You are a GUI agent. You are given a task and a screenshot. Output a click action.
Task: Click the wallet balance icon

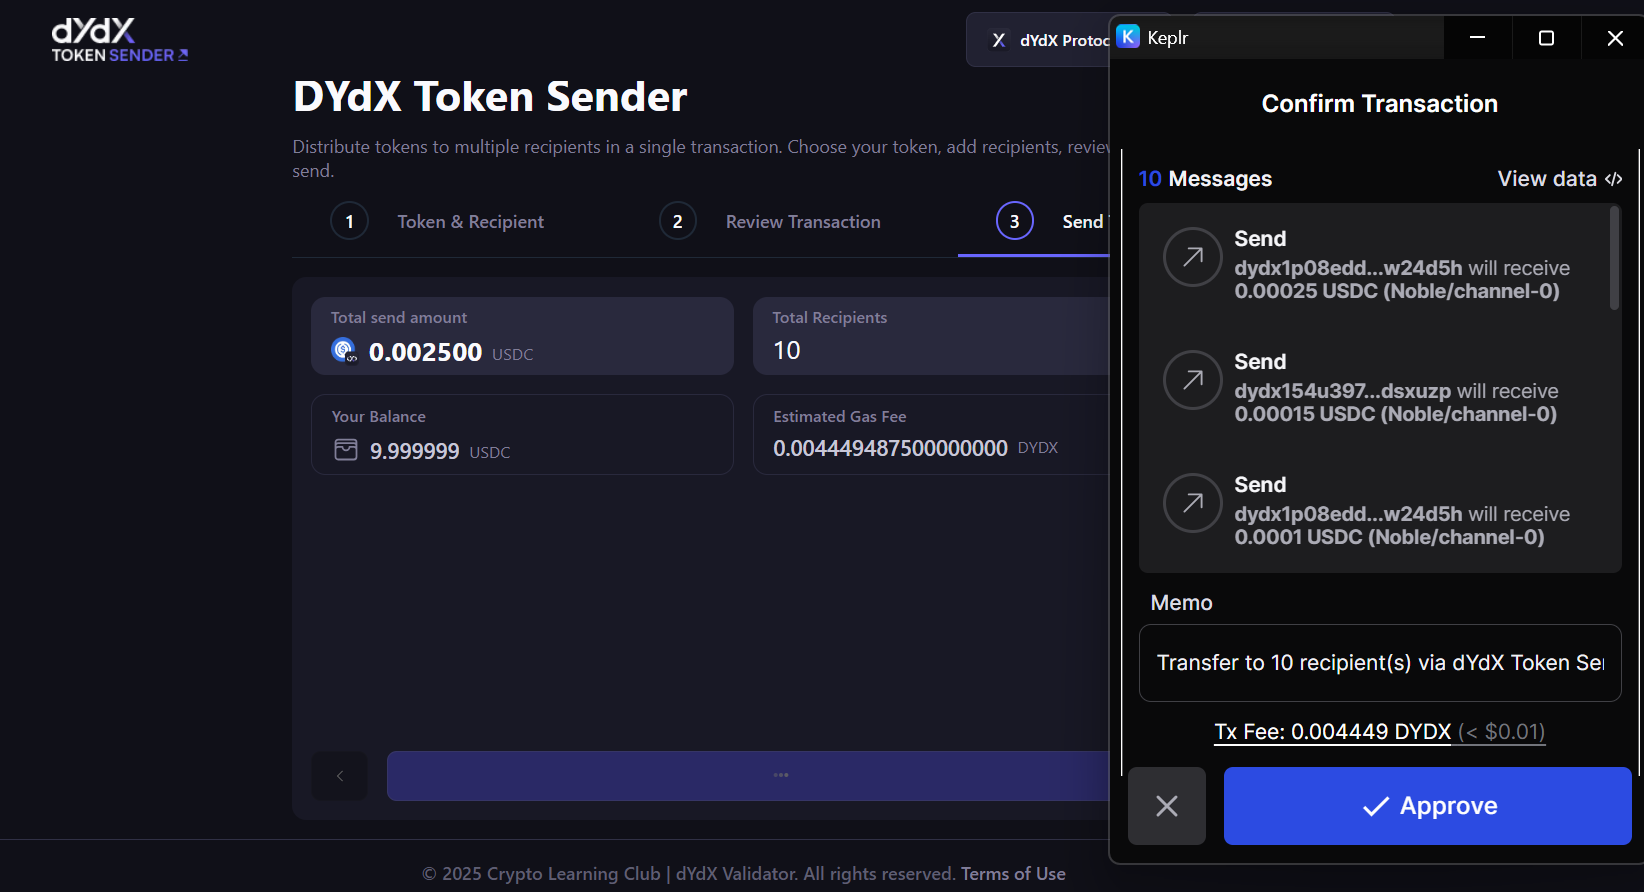coord(346,450)
